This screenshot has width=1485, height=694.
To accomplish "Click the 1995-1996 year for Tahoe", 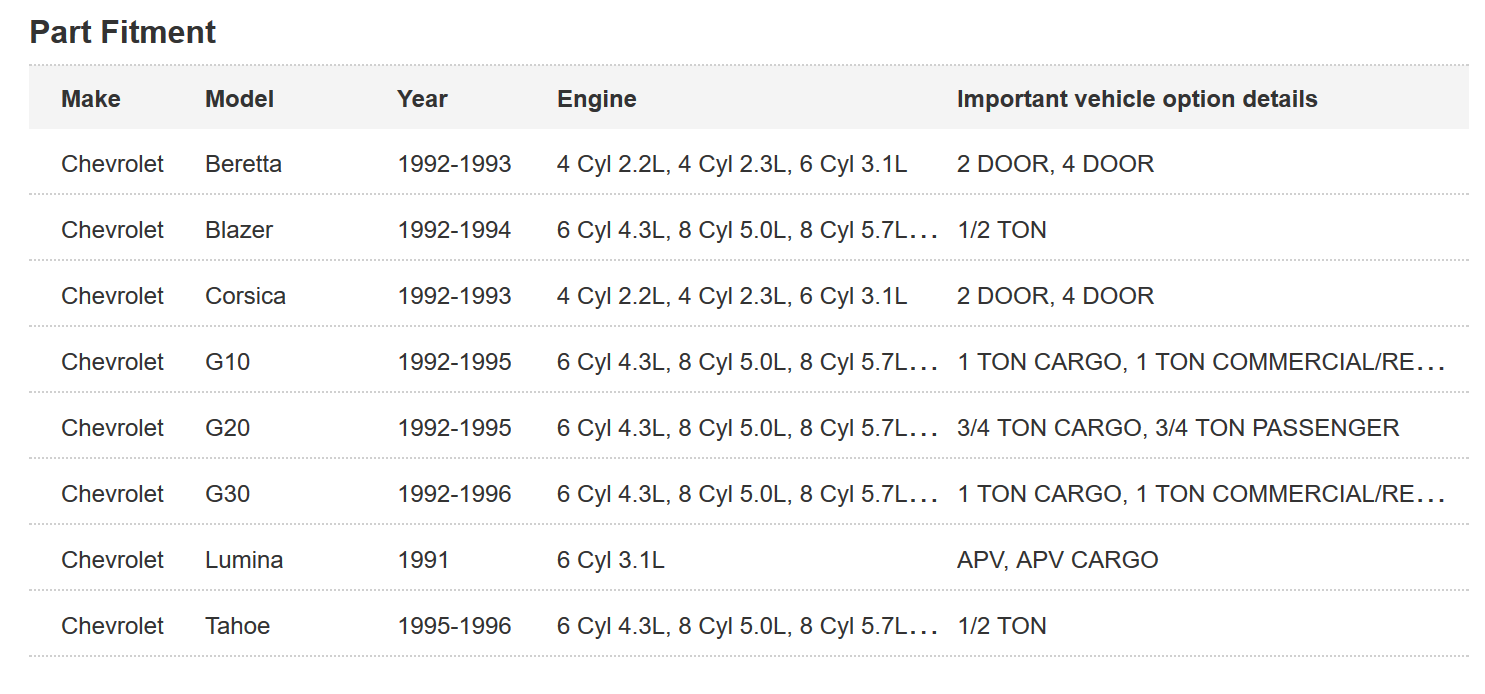I will pyautogui.click(x=454, y=626).
